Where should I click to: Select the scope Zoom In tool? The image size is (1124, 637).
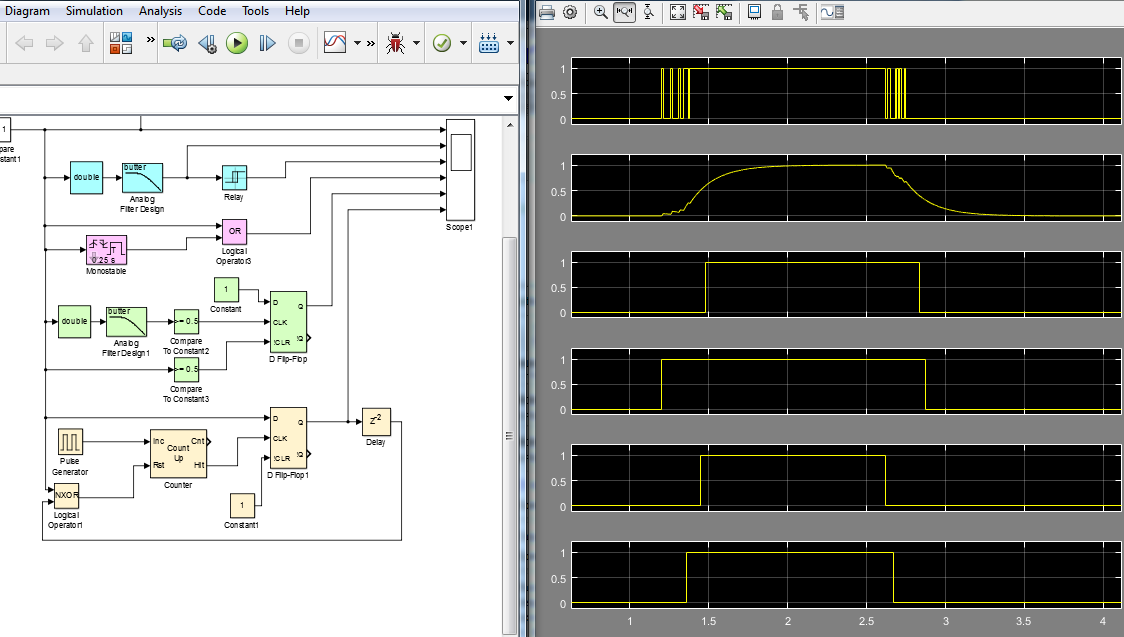(600, 12)
